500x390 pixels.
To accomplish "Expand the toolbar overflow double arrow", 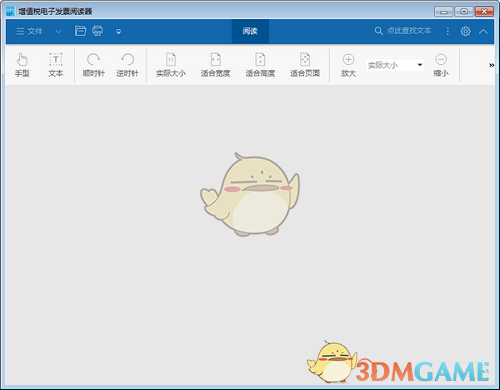I will tap(491, 65).
